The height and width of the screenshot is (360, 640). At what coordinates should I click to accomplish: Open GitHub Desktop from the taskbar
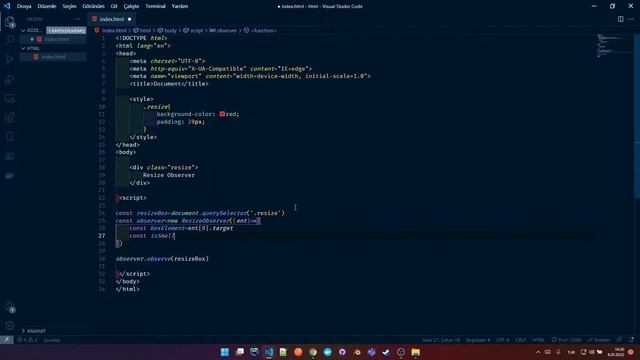tap(342, 352)
